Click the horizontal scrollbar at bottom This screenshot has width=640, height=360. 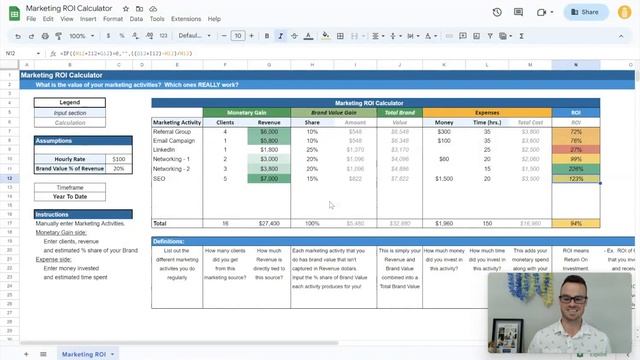[x=180, y=343]
